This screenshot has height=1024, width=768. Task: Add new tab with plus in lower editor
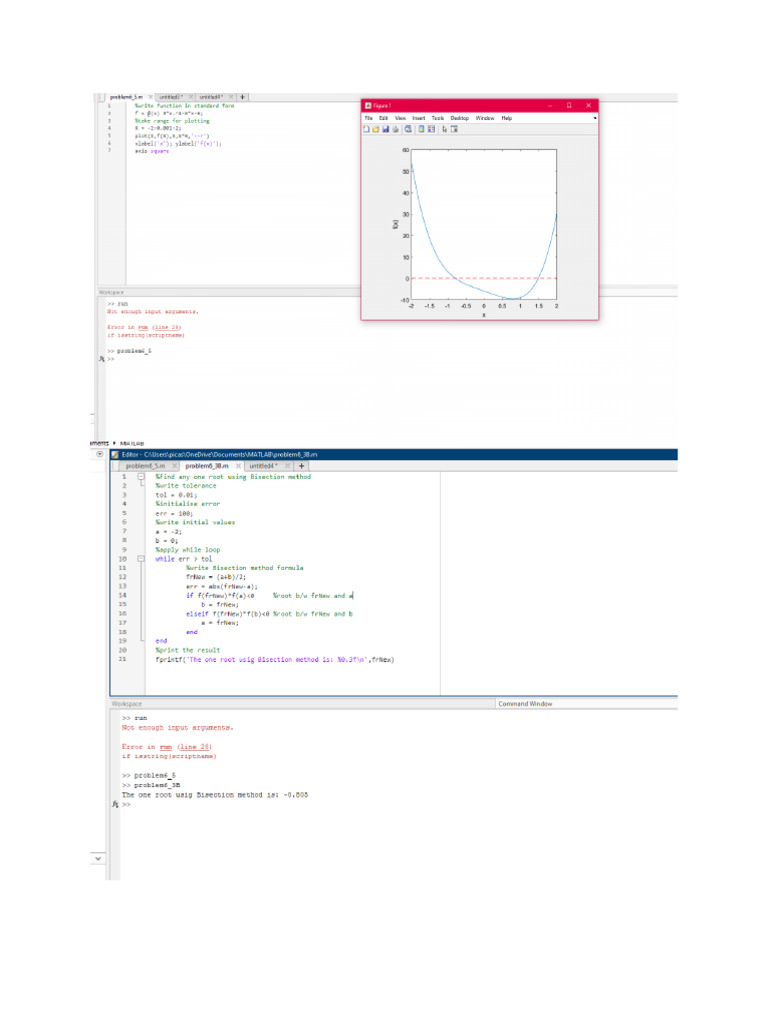pos(302,466)
